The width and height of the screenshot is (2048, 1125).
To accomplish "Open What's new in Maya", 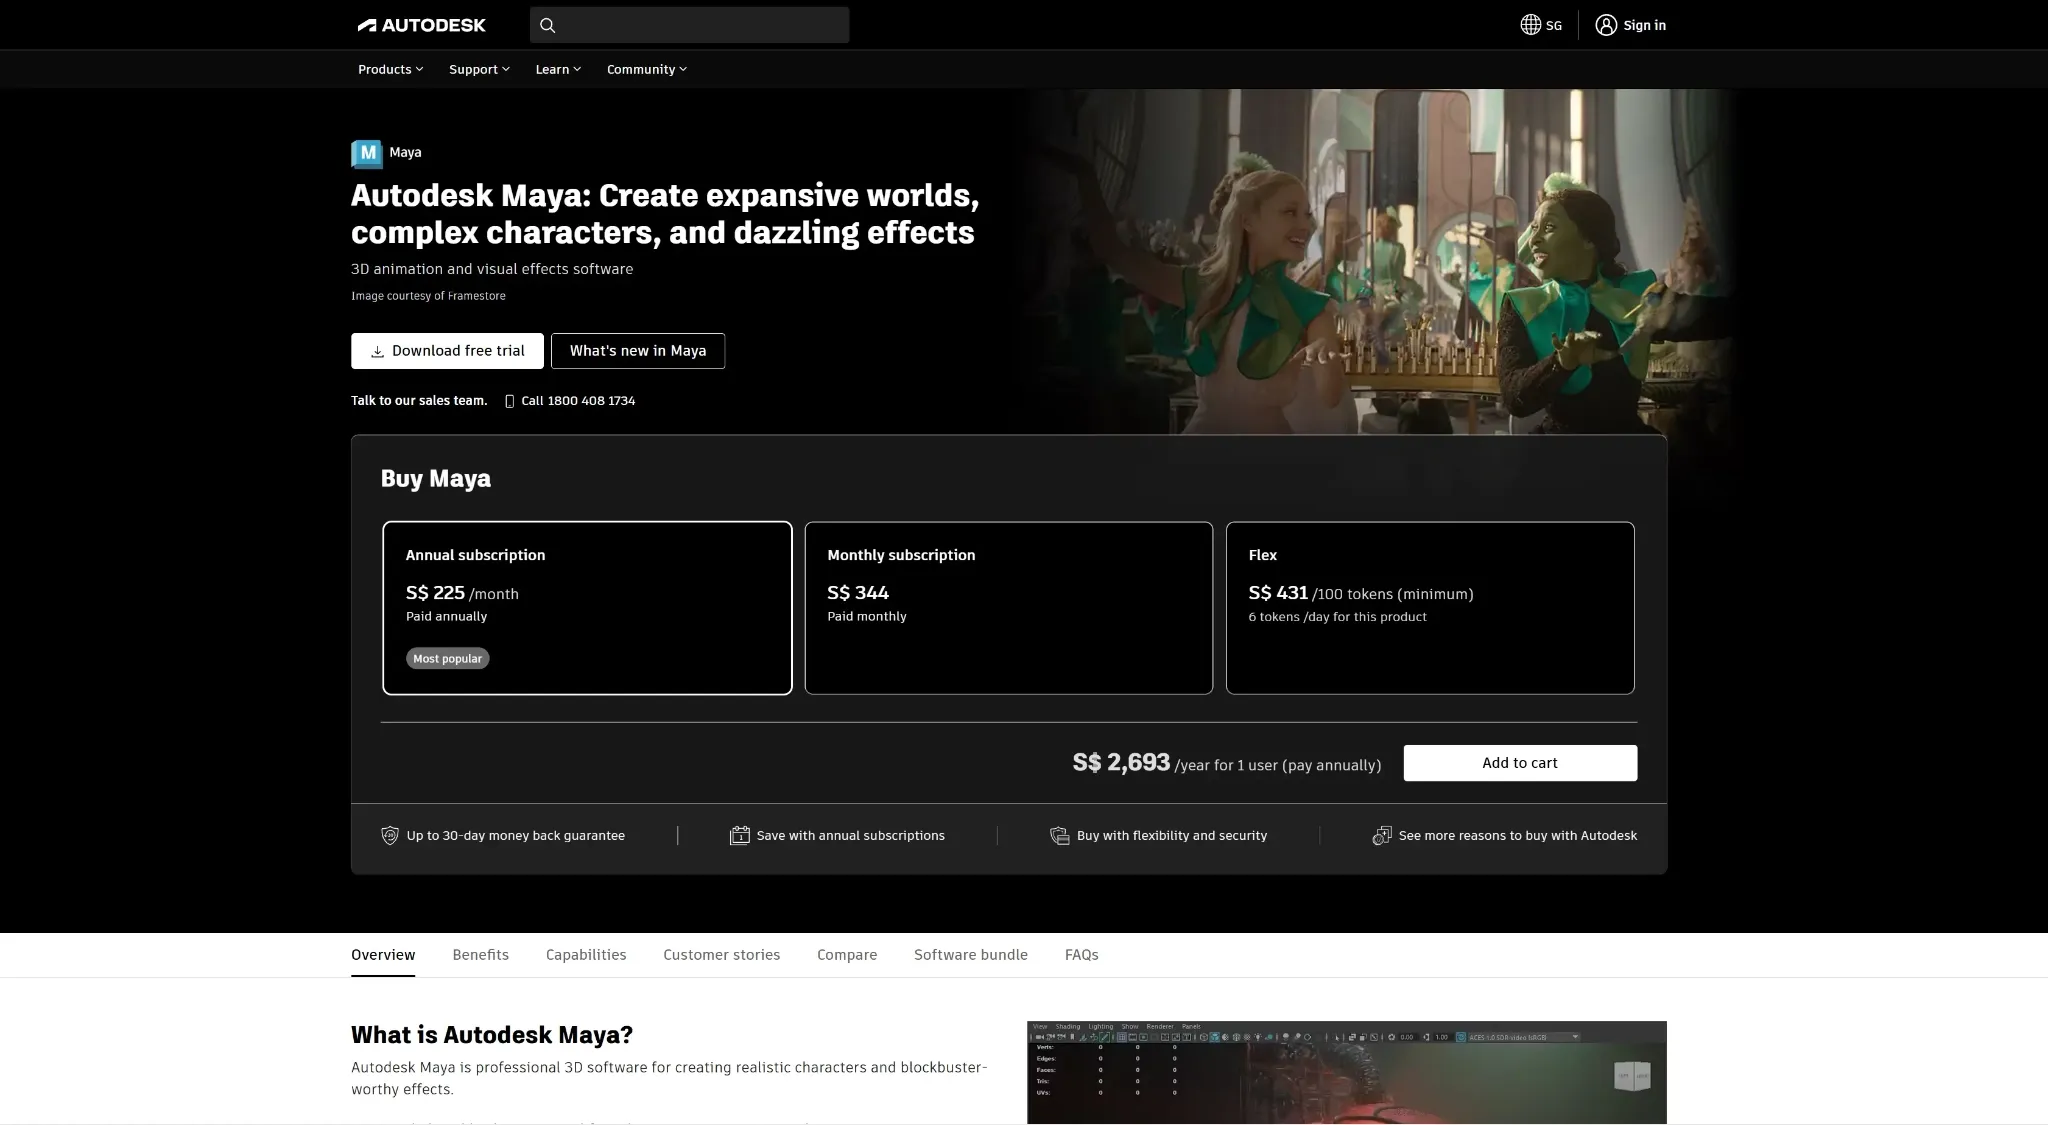I will (638, 351).
